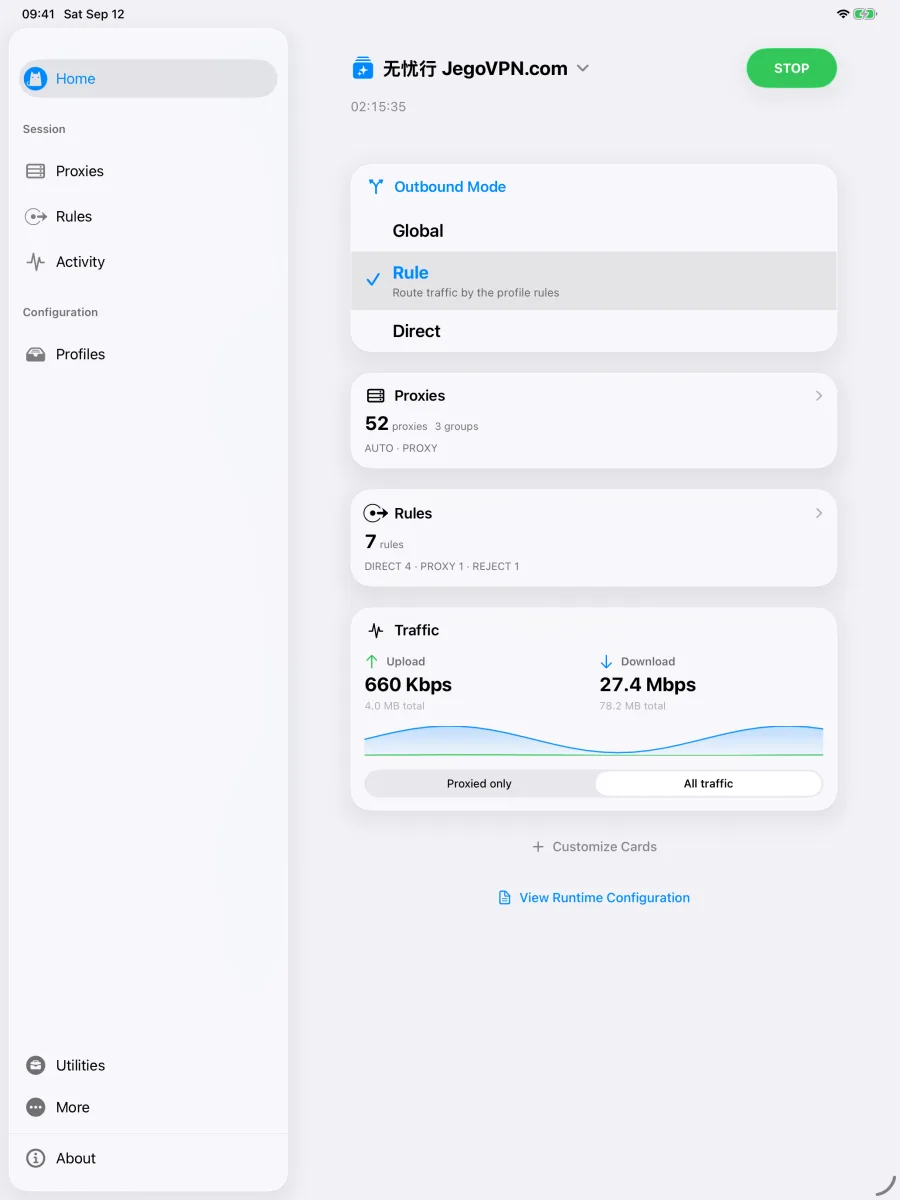Open About in the sidebar
900x1200 pixels.
tap(148, 1158)
